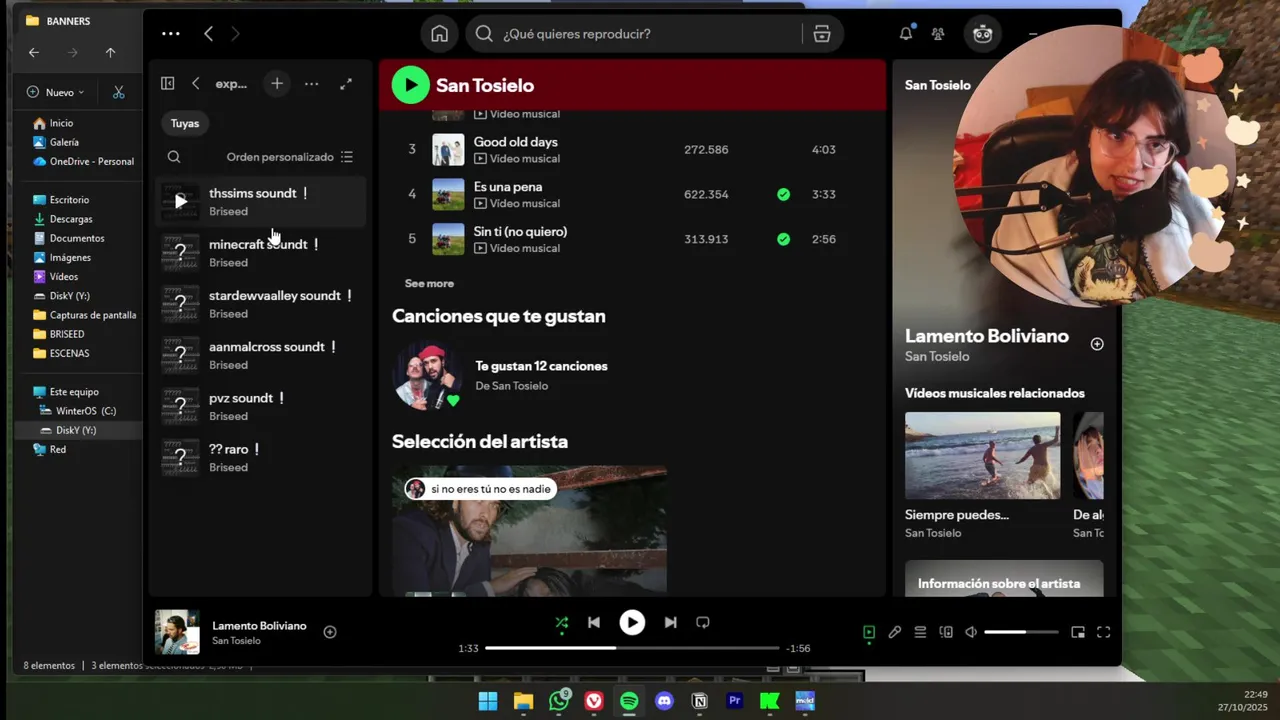Open notifications bell in Spotify
Viewport: 1280px width, 720px height.
906,34
